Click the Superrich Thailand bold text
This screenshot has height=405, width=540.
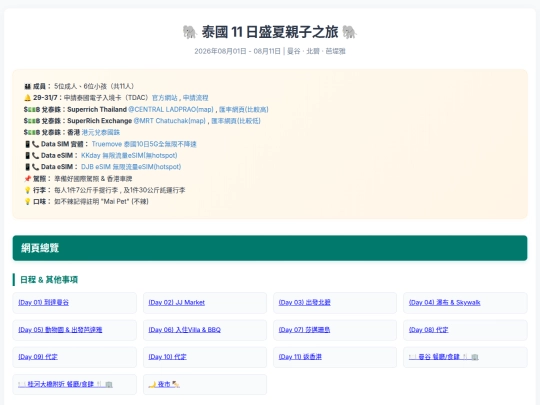point(97,110)
